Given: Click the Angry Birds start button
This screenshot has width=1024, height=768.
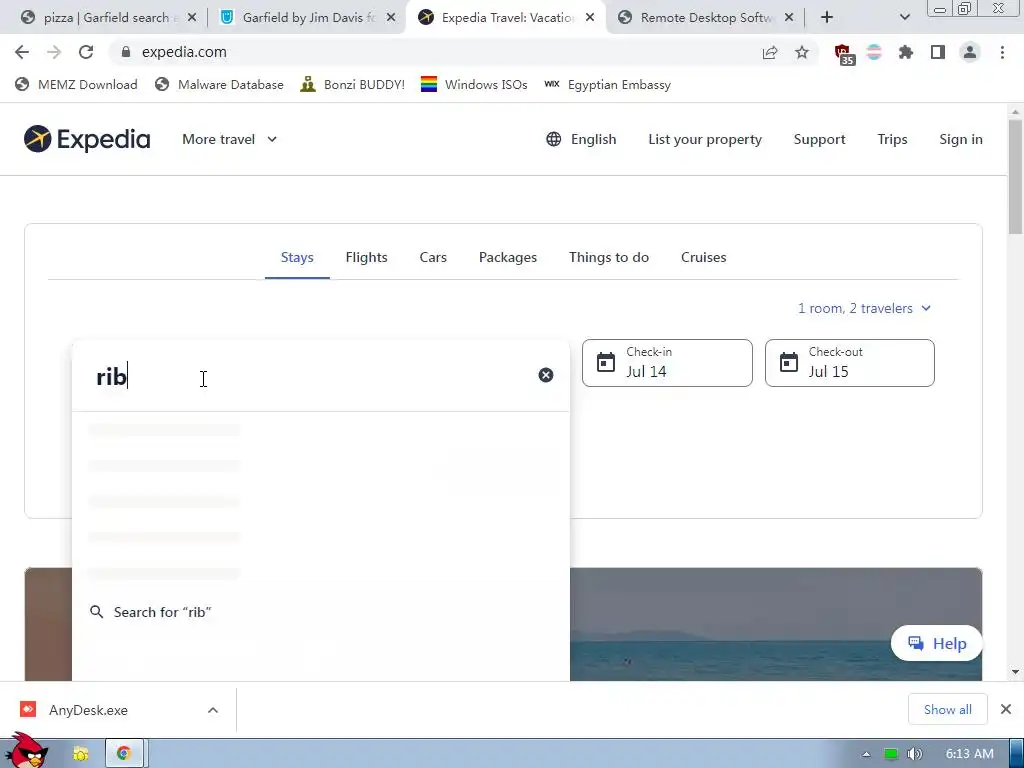Looking at the screenshot, I should click(x=25, y=750).
